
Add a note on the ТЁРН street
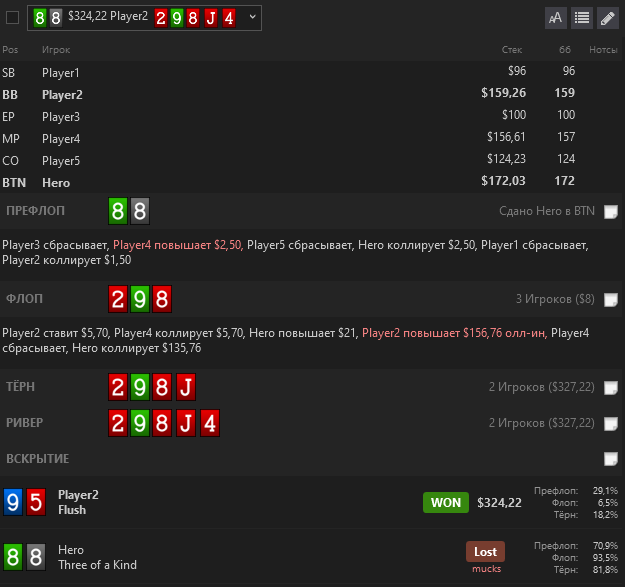tap(611, 387)
